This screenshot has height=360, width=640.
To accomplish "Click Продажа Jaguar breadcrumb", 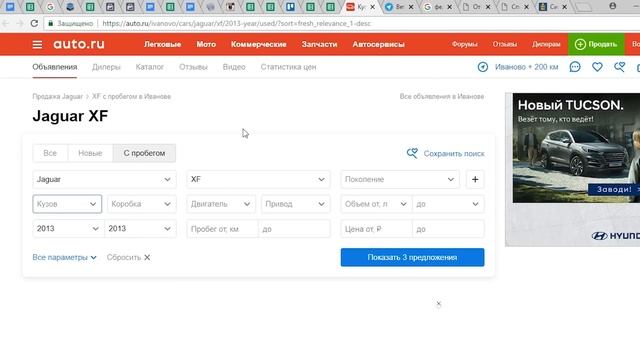I will pyautogui.click(x=58, y=97).
